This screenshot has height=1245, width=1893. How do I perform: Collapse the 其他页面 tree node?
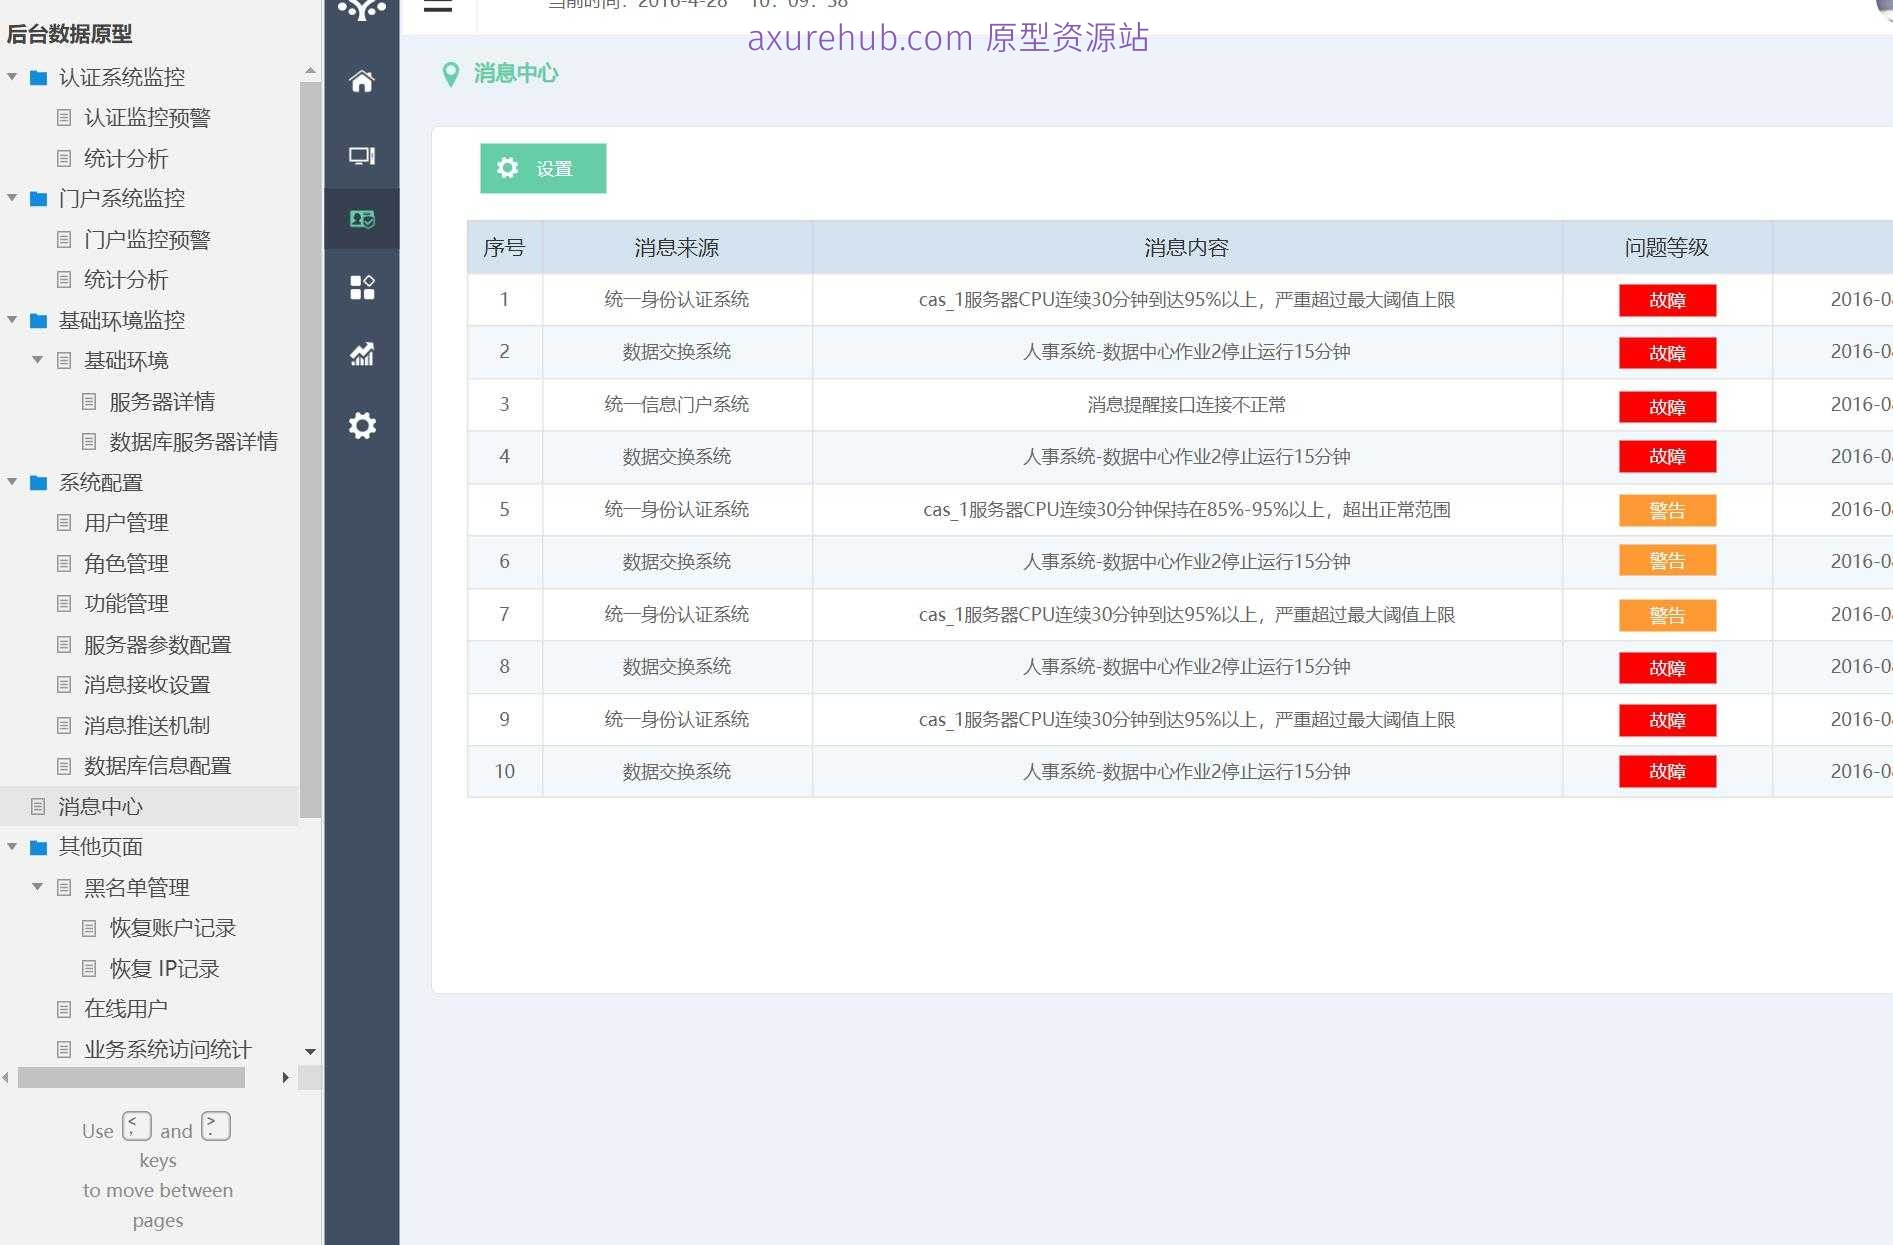click(x=11, y=847)
